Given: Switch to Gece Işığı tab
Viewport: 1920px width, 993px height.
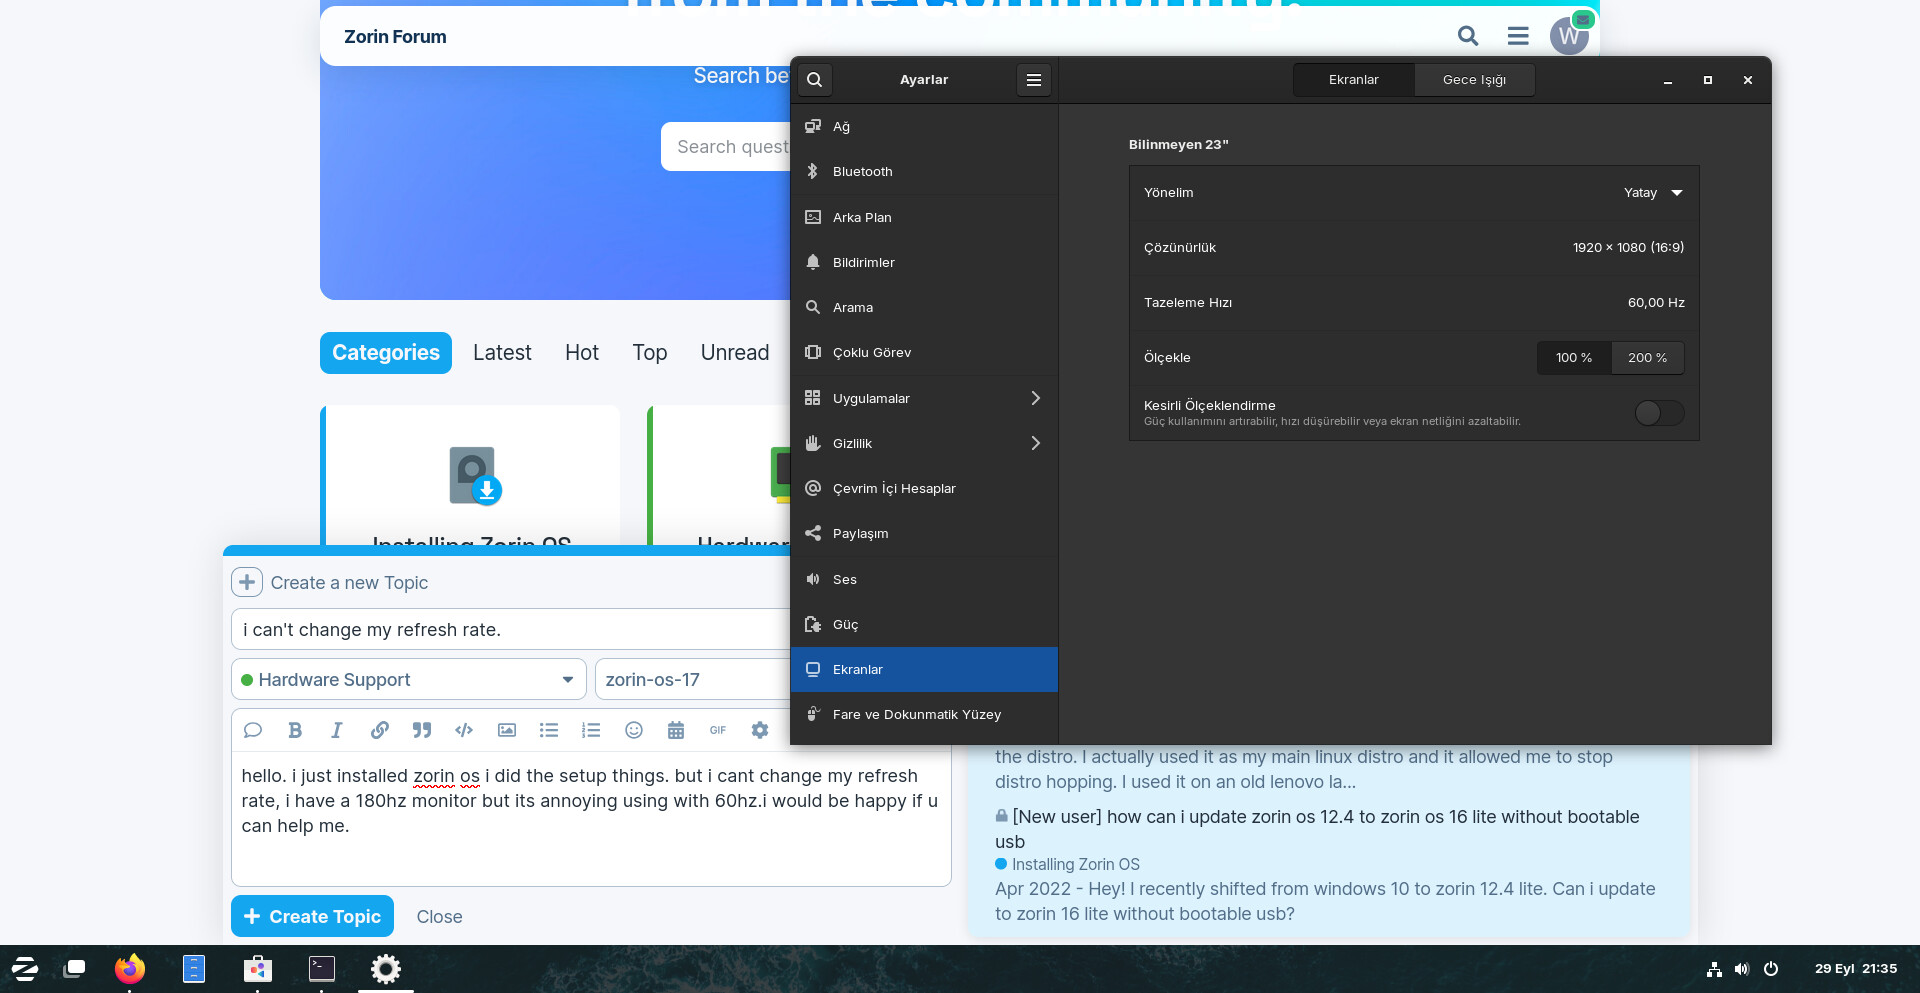Looking at the screenshot, I should tap(1474, 80).
